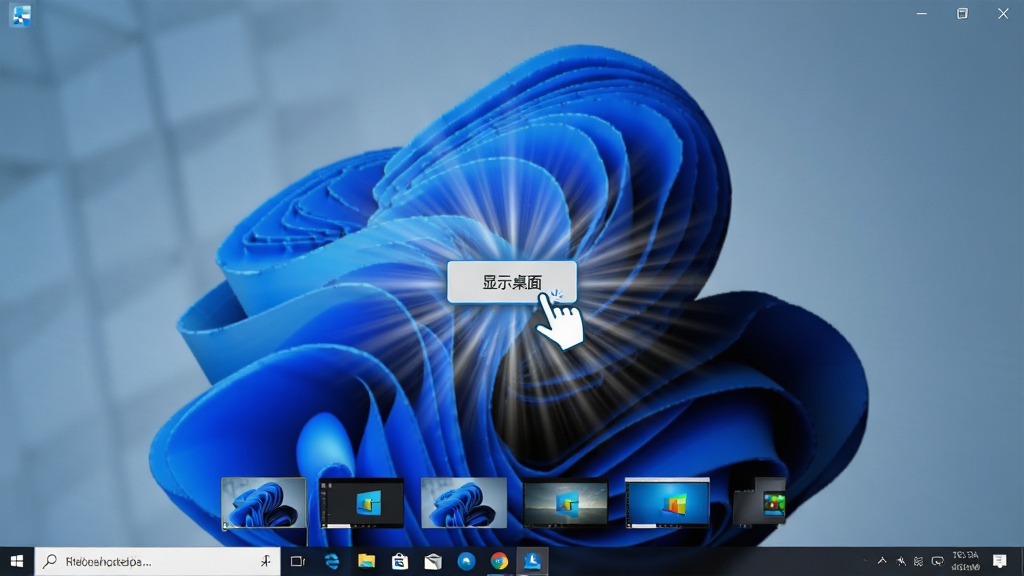Open the clock and date flyout
Viewport: 1024px width, 576px height.
966,562
